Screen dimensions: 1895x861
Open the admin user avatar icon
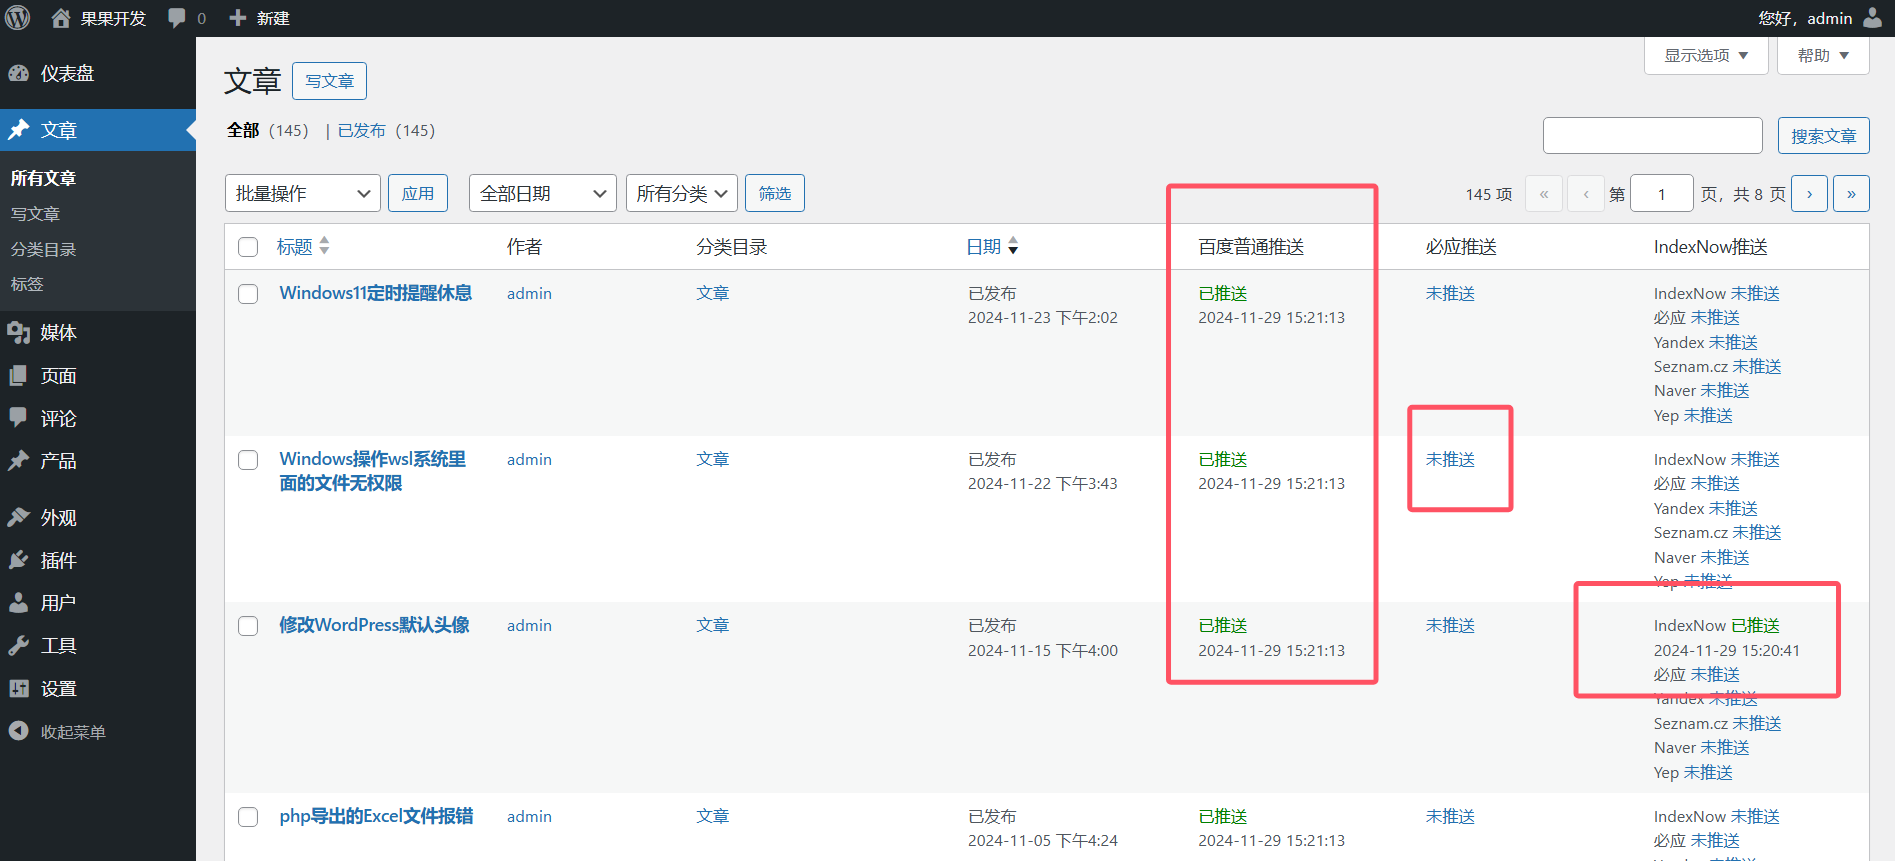1872,18
